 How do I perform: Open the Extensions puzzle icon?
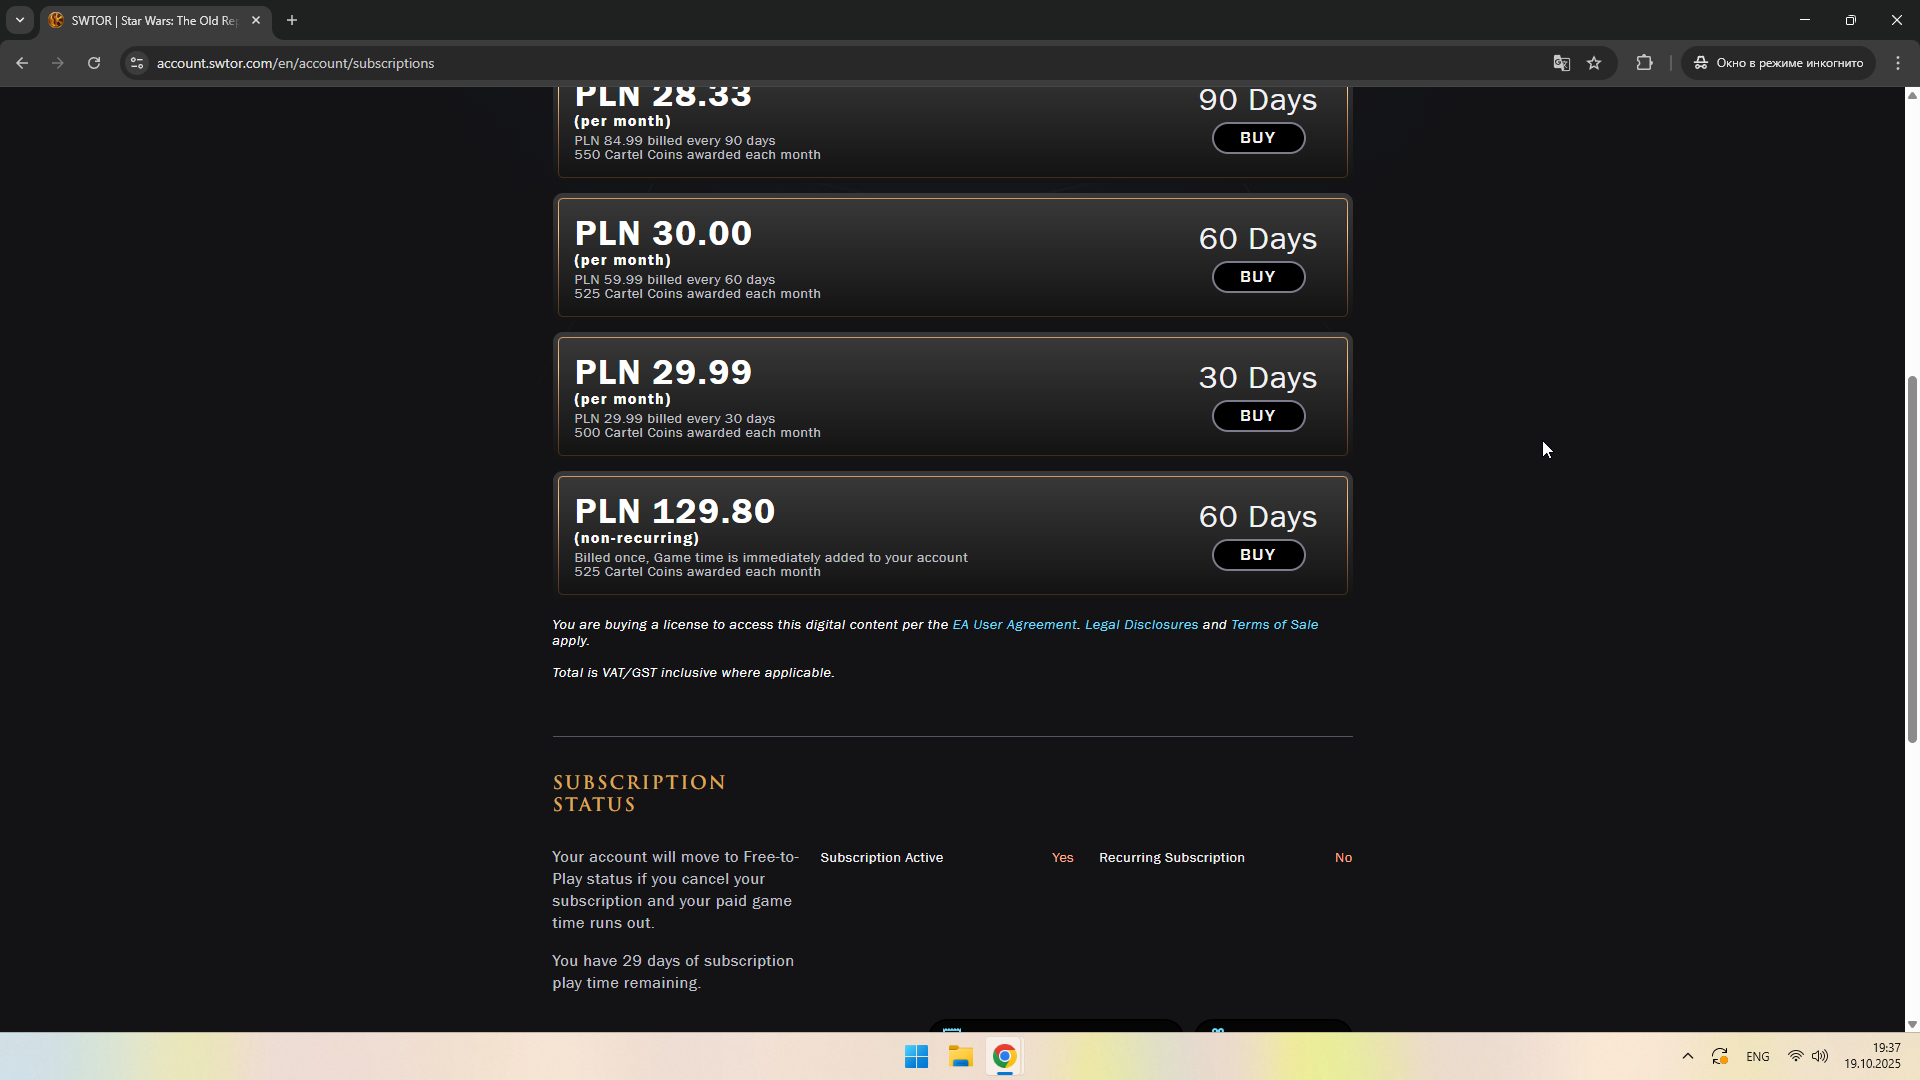pos(1644,63)
